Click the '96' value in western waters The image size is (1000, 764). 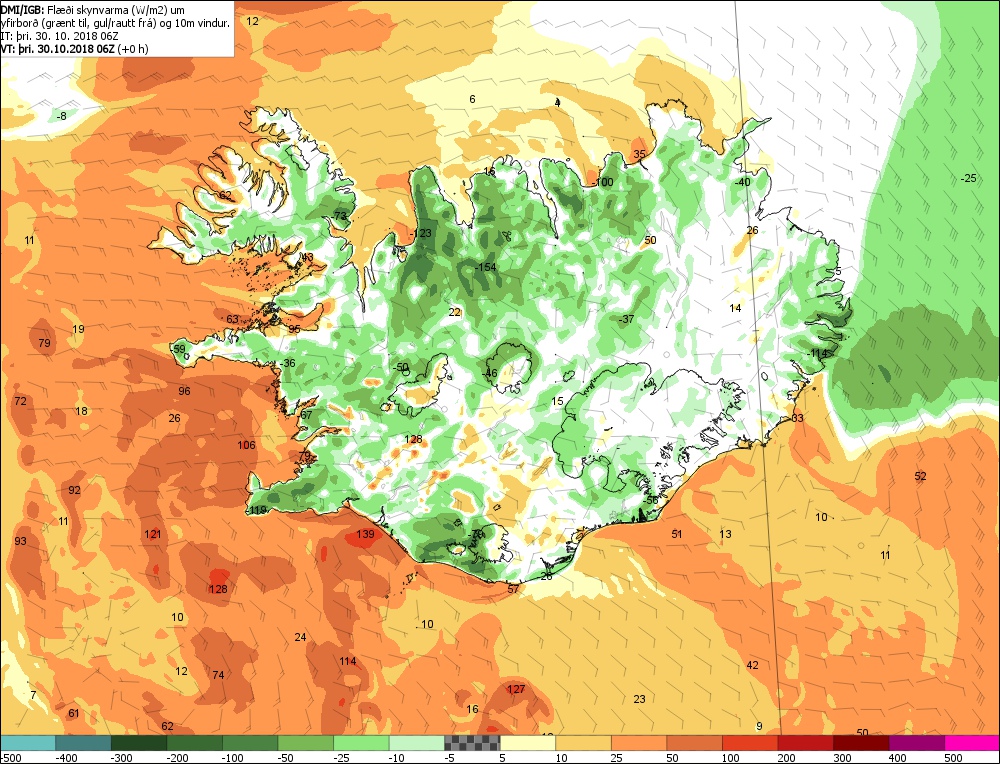(x=184, y=391)
